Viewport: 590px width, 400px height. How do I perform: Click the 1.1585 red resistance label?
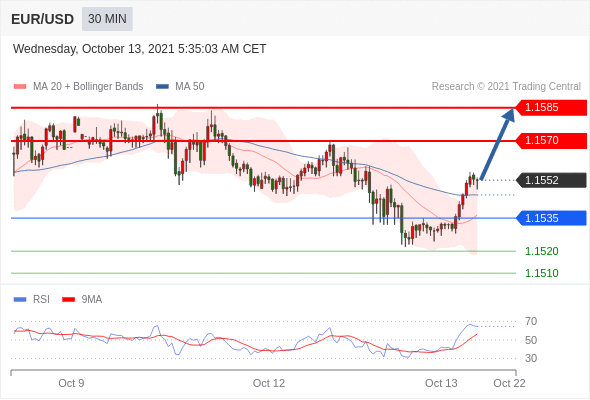pos(551,108)
